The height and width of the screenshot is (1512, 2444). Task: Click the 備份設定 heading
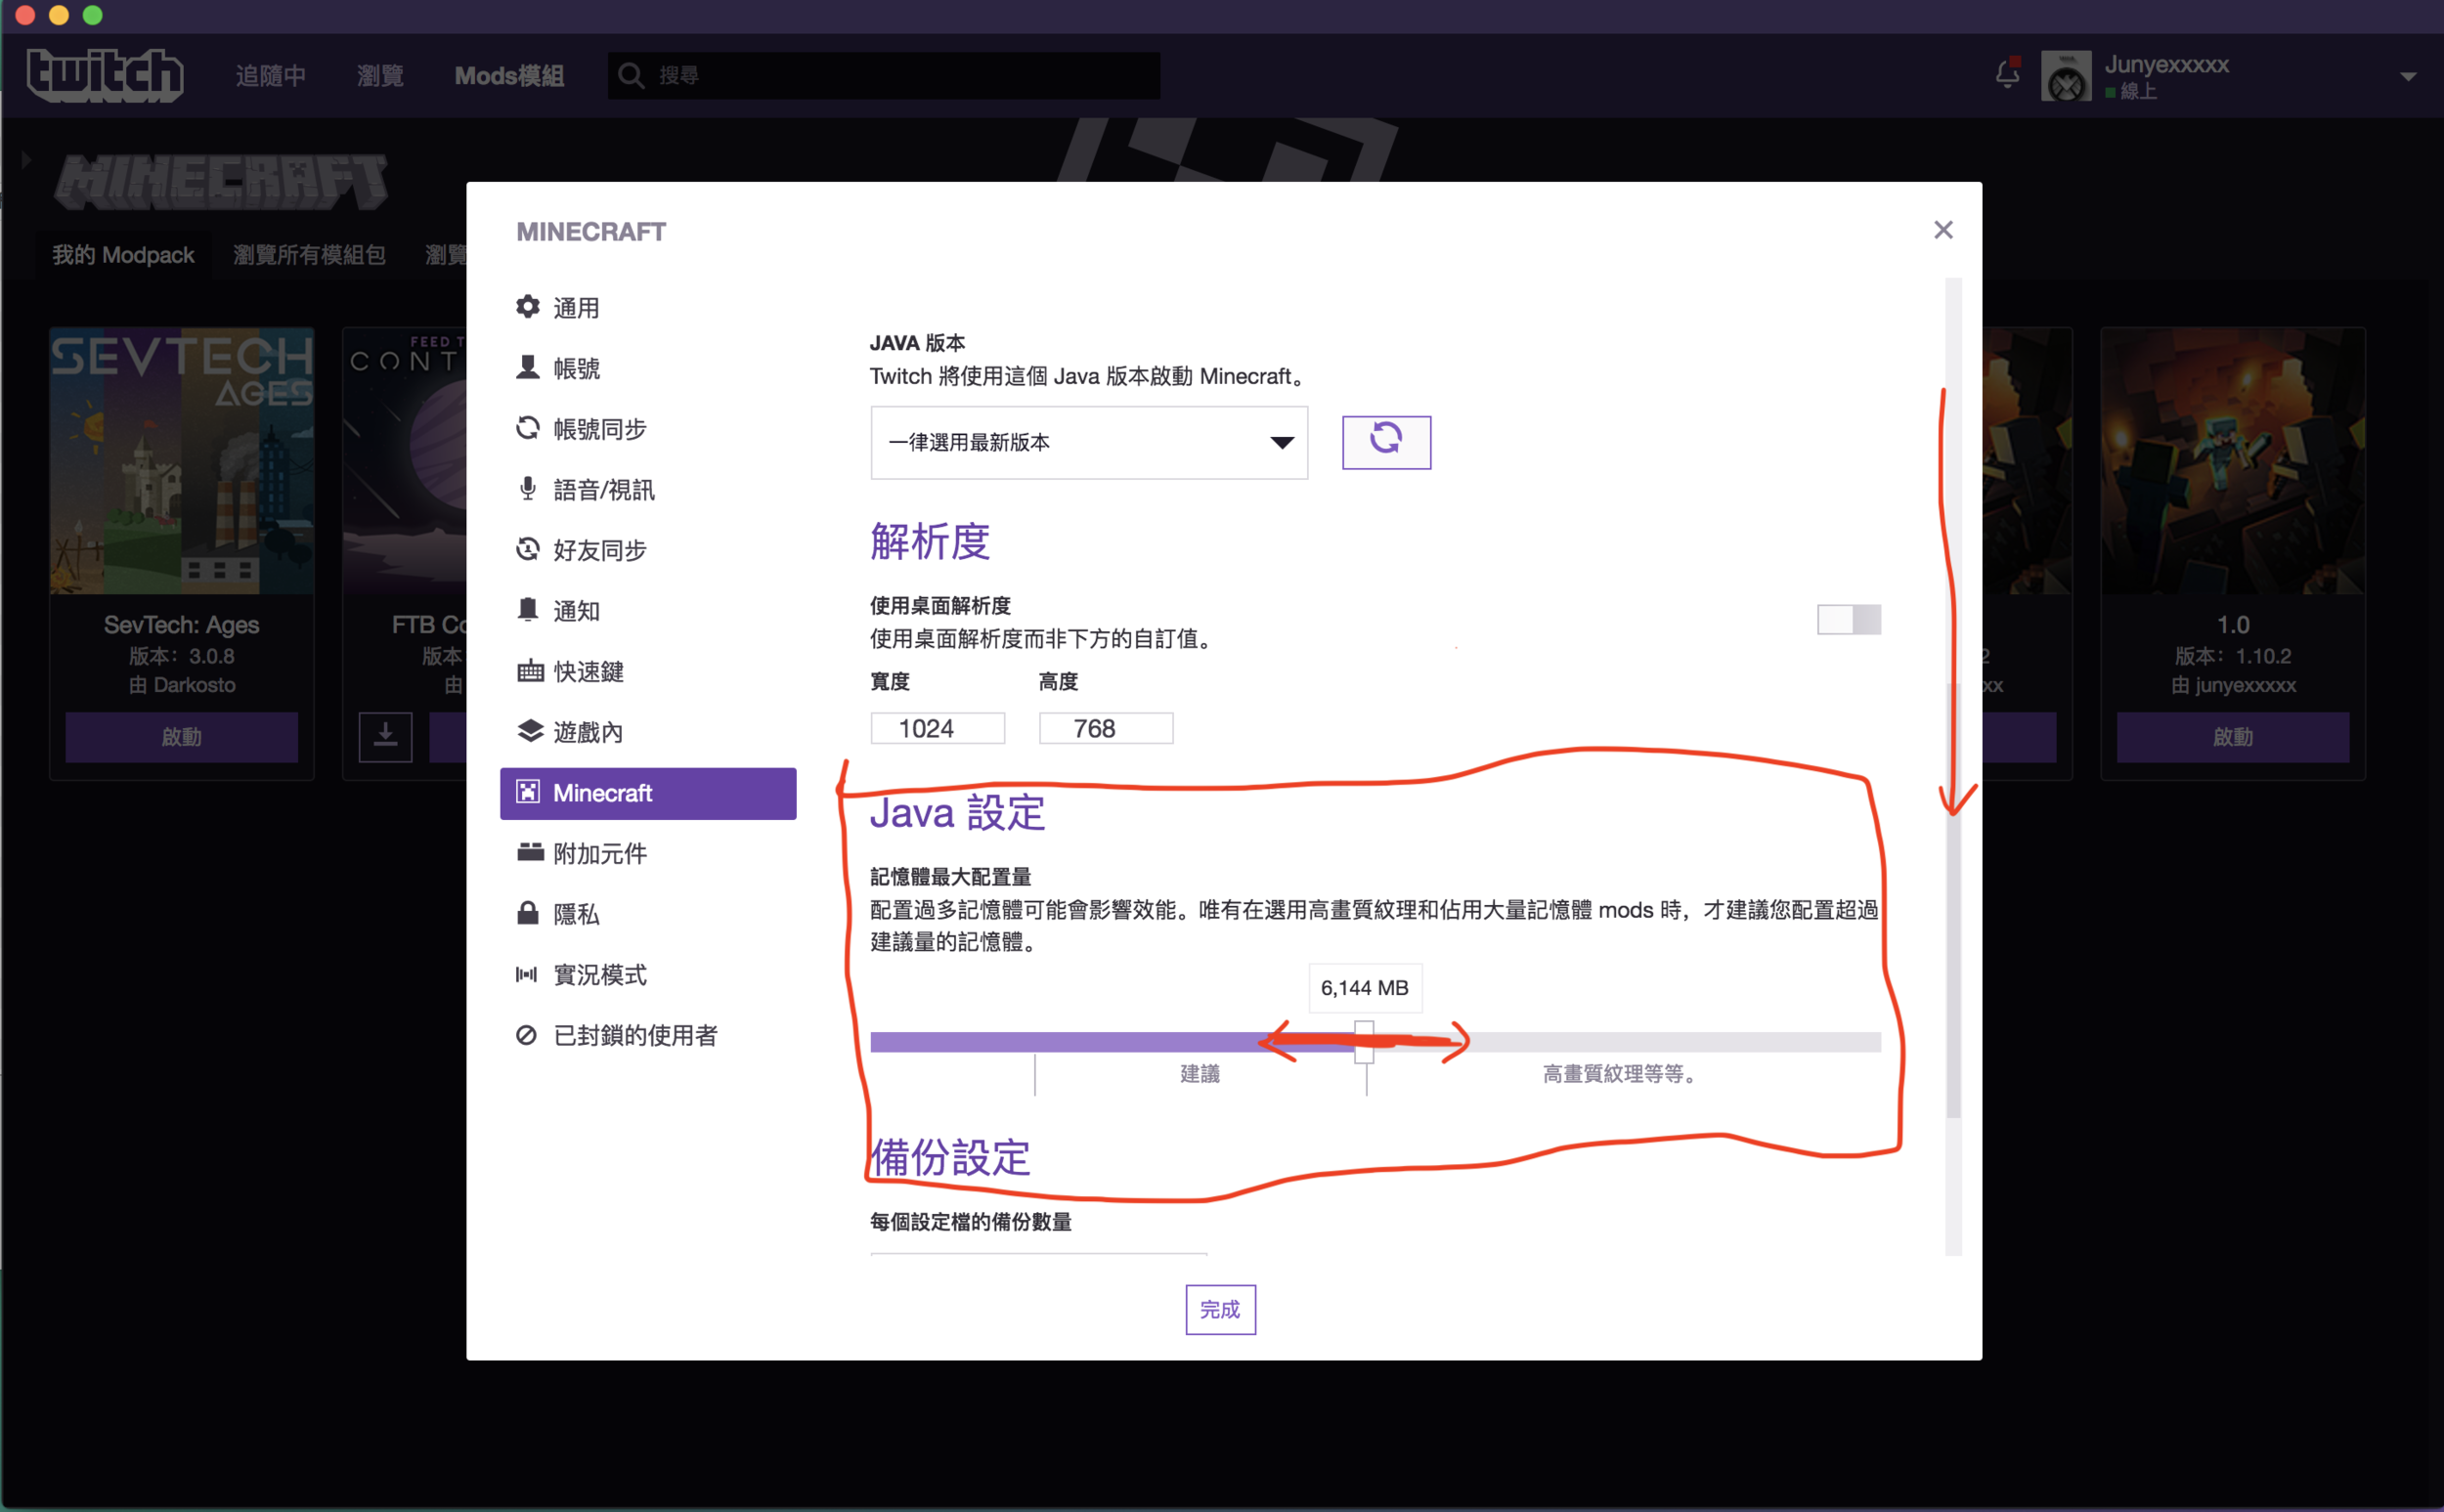pyautogui.click(x=950, y=1158)
